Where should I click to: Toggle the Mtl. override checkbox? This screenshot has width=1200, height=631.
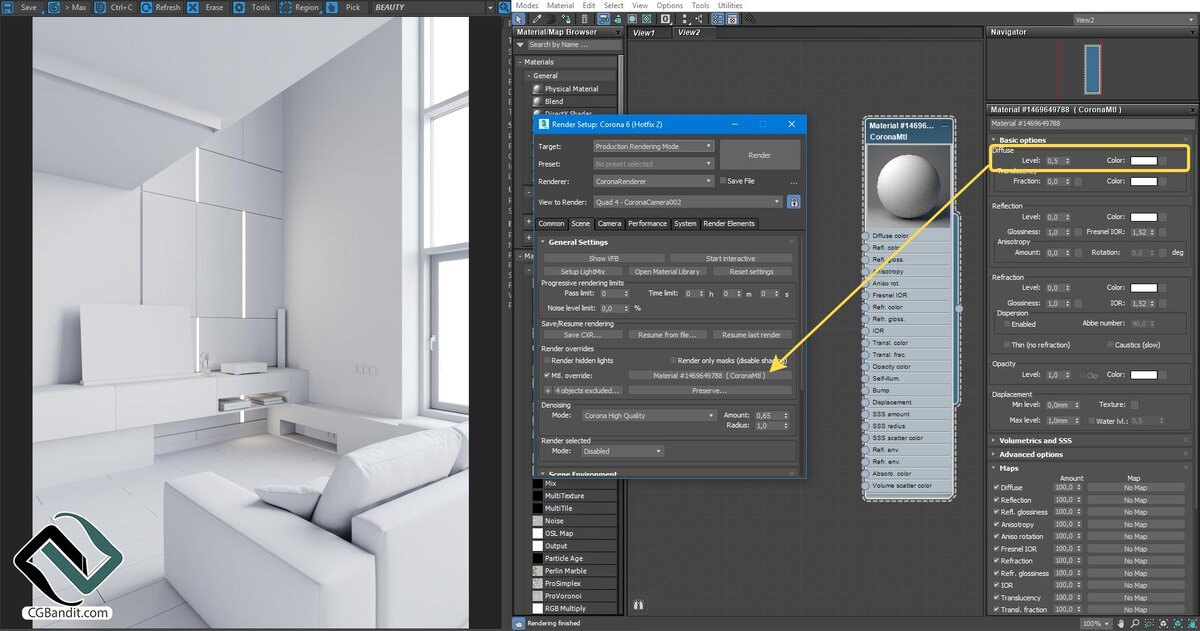pos(546,375)
